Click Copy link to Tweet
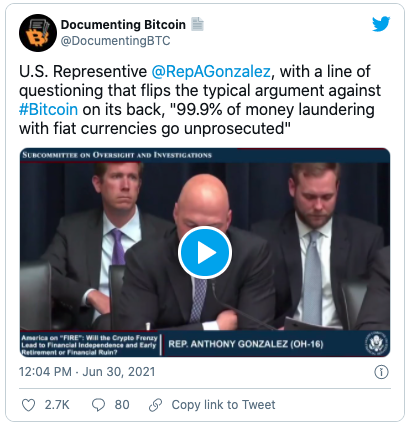 (223, 405)
